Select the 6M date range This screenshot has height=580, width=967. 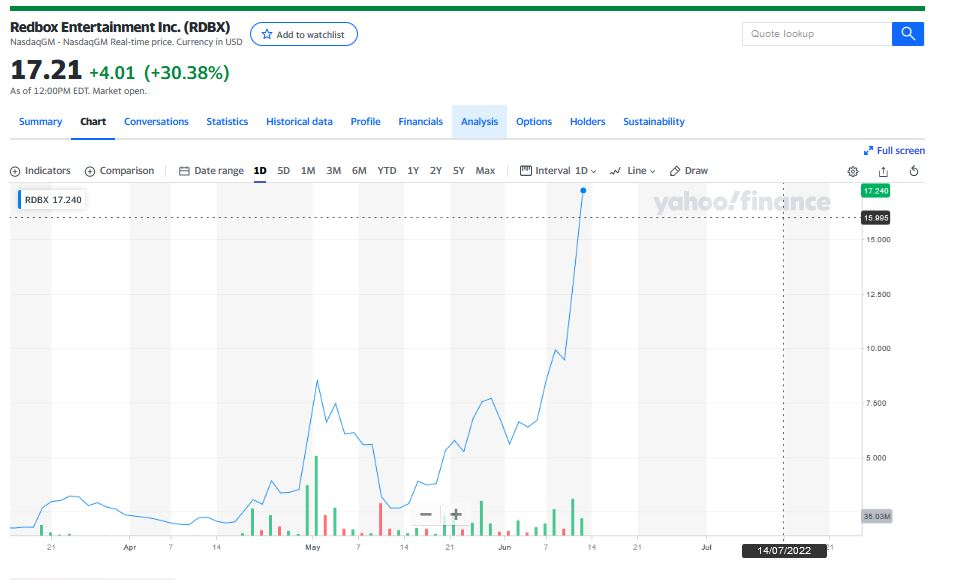coord(360,171)
